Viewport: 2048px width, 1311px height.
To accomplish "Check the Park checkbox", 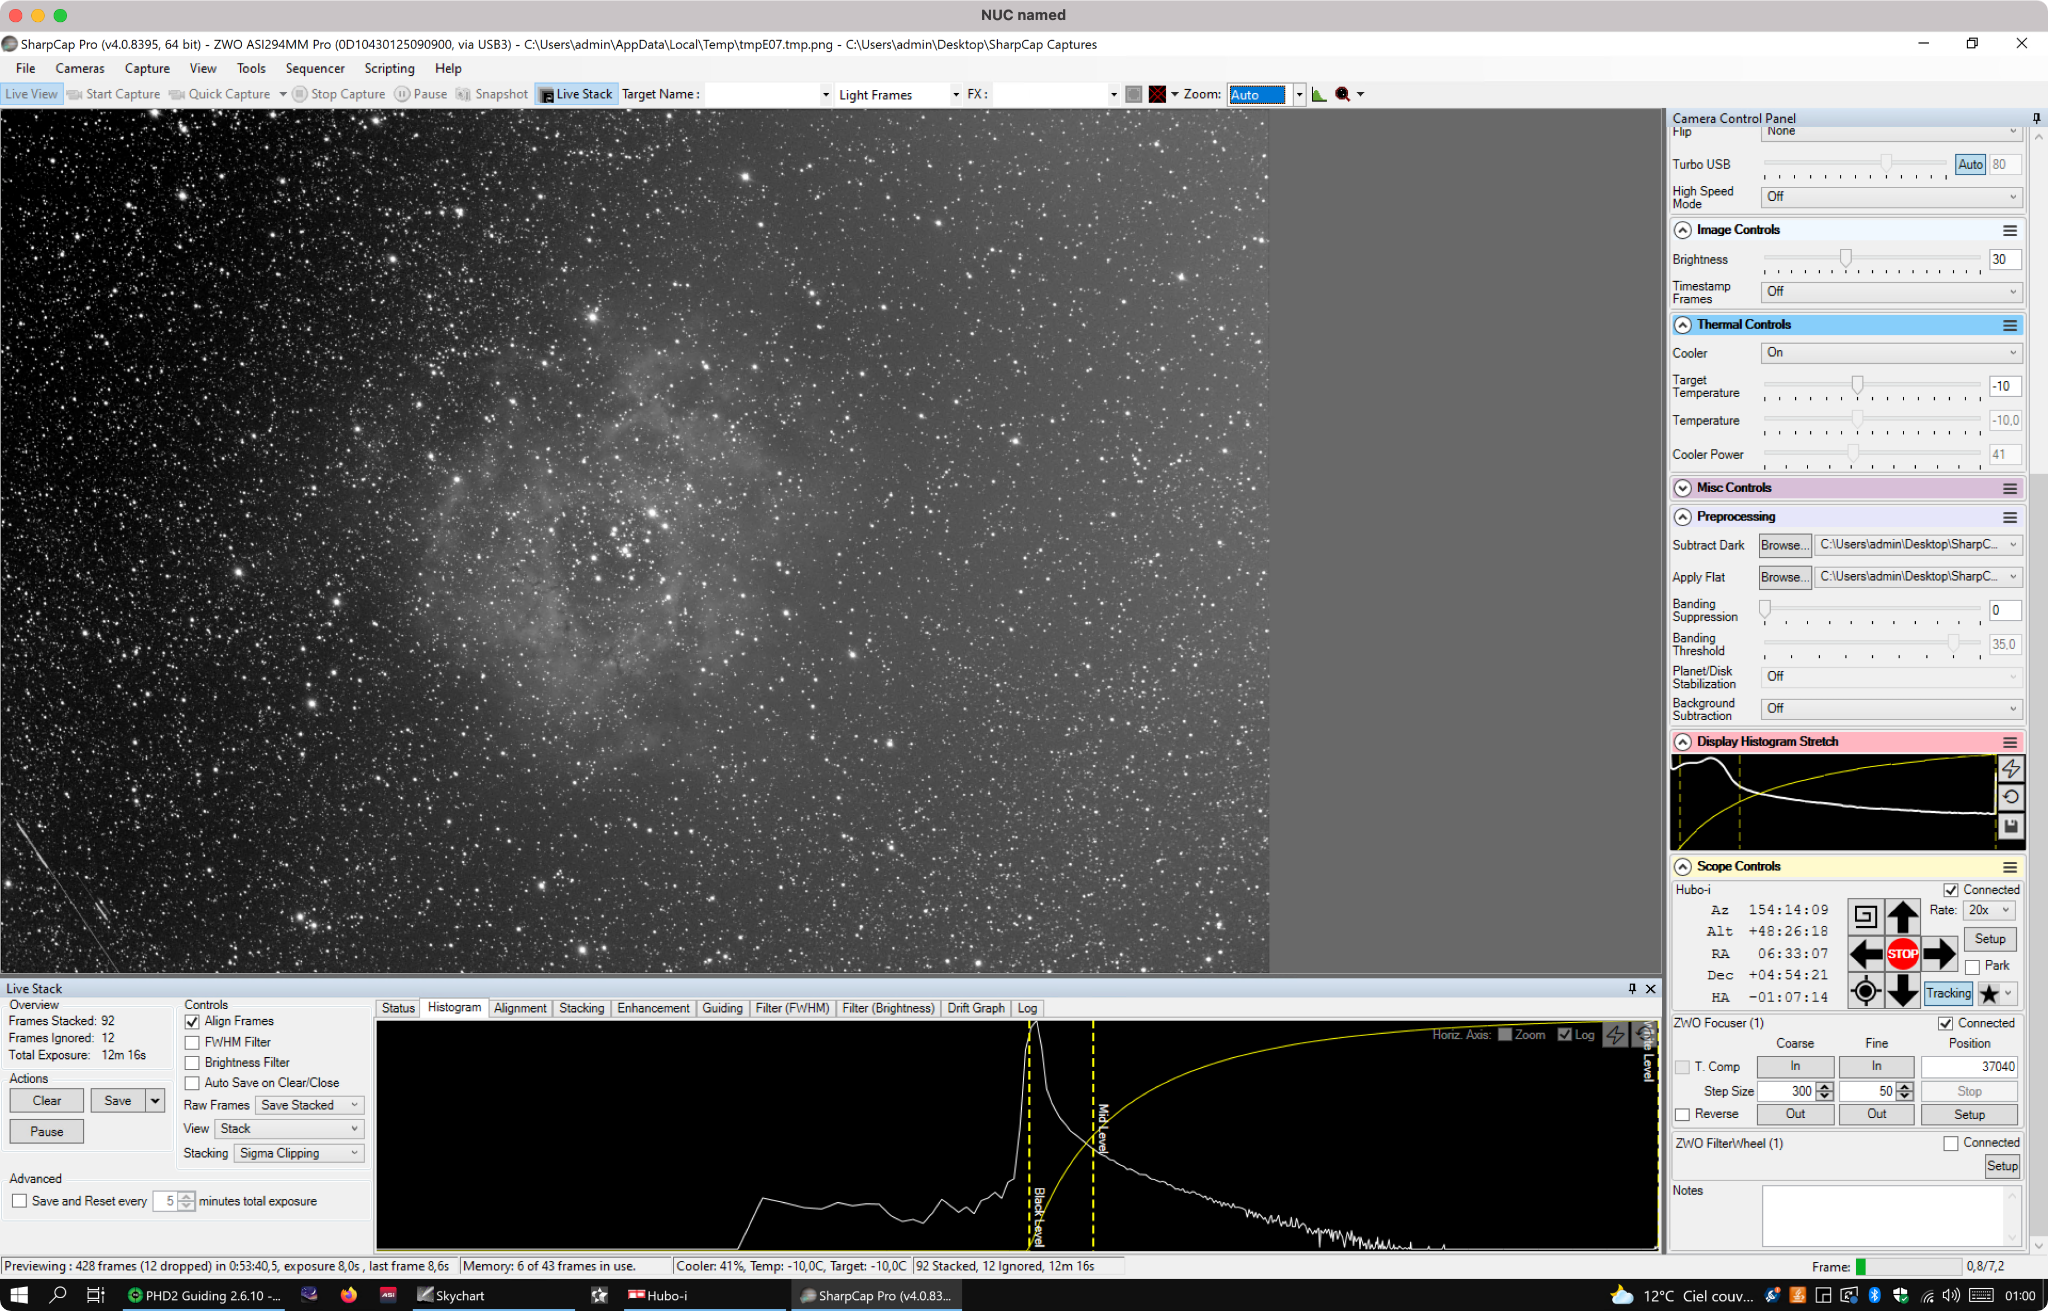I will (1972, 966).
